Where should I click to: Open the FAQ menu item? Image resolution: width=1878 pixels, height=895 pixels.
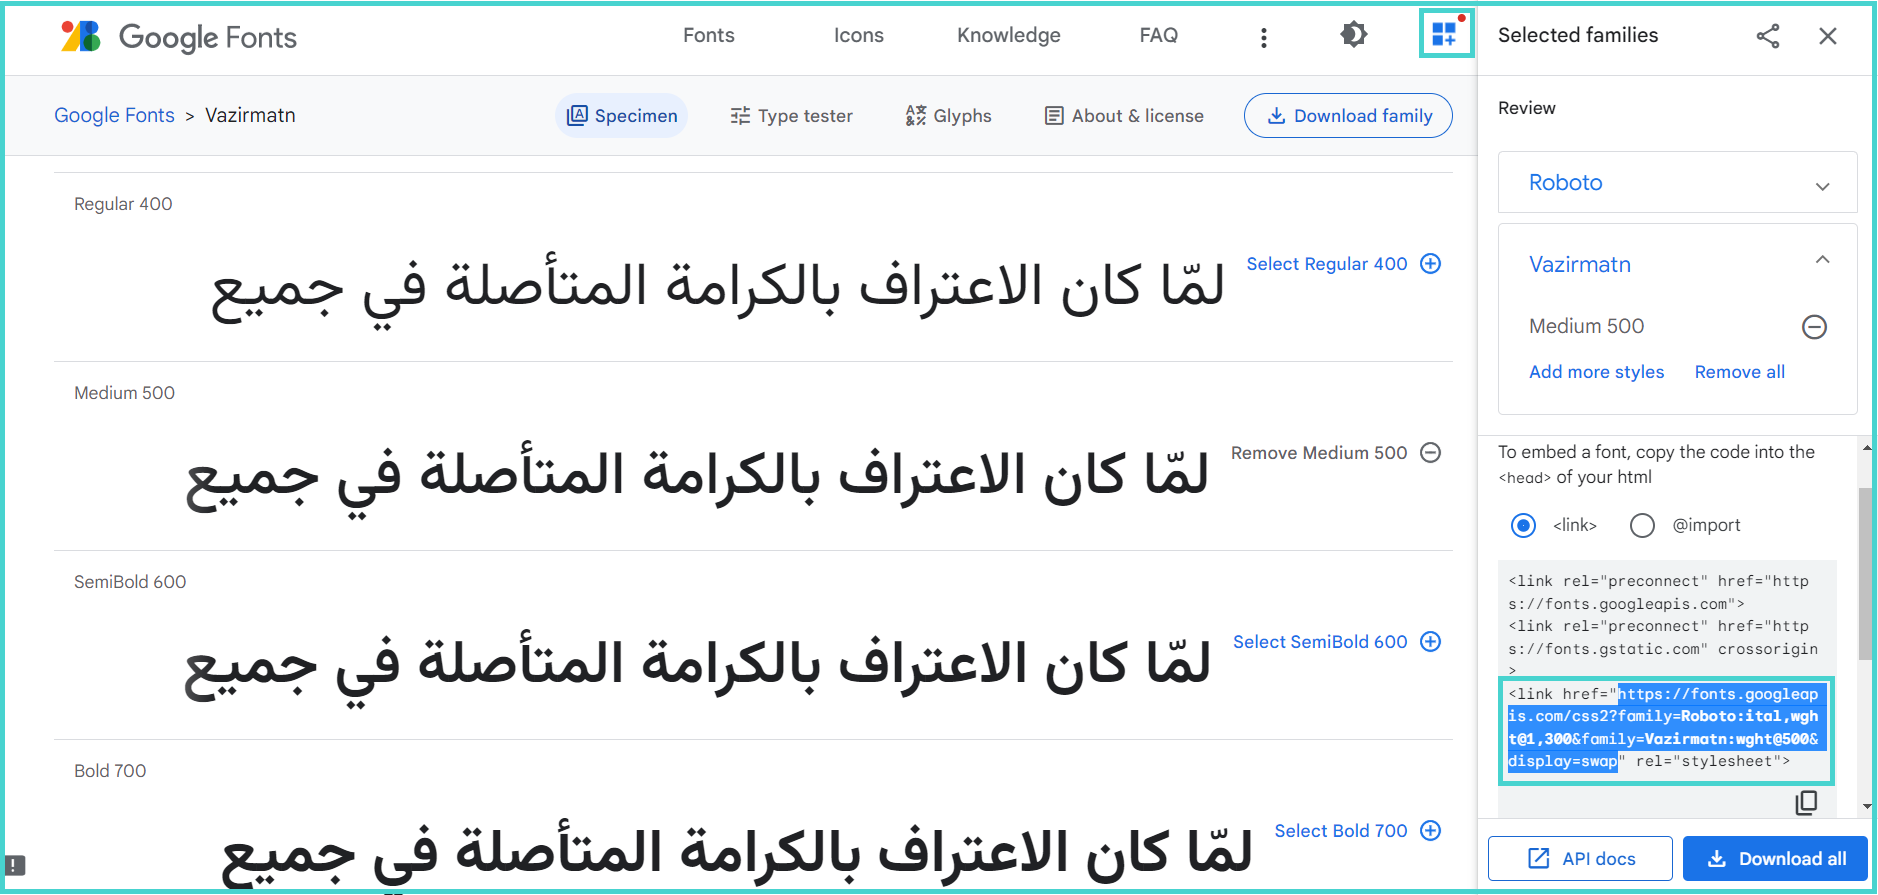[x=1159, y=35]
